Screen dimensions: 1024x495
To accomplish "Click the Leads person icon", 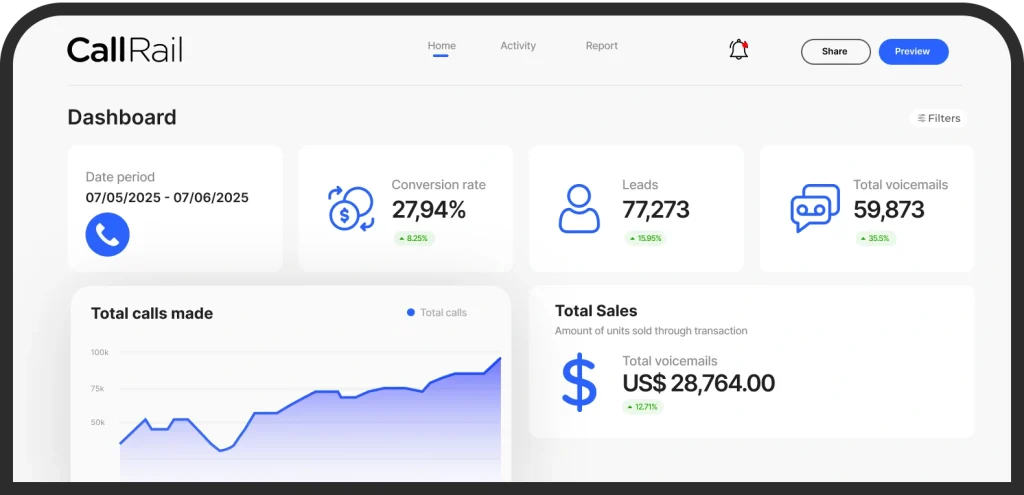I will coord(579,208).
